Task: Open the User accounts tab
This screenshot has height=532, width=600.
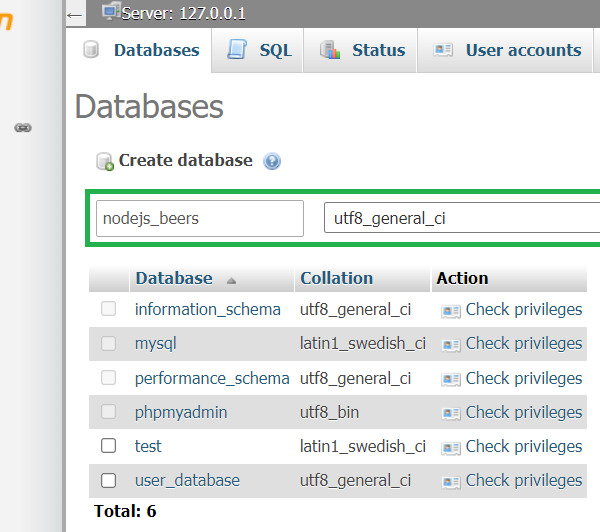Action: (509, 50)
